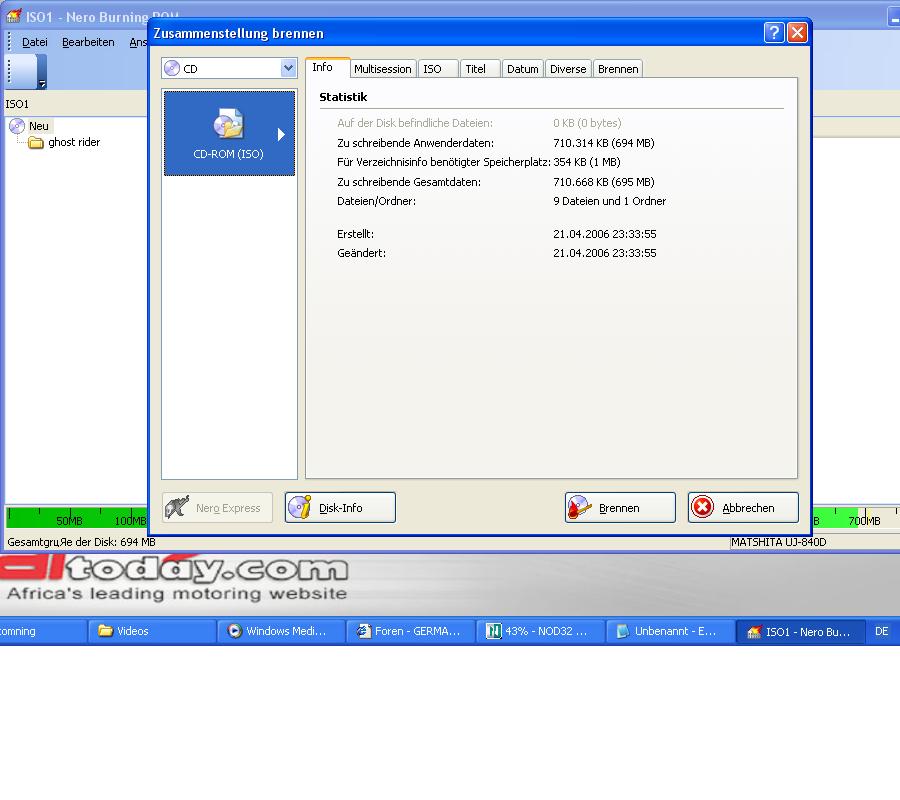The image size is (900, 800).
Task: Click the Zu schreibende Anwenderdaten value 710.314 KB
Action: [x=604, y=143]
